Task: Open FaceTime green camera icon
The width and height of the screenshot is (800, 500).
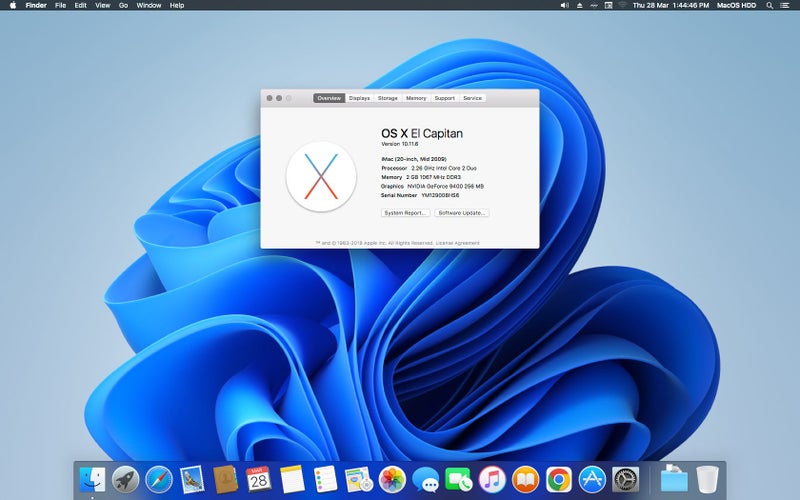Action: [459, 480]
